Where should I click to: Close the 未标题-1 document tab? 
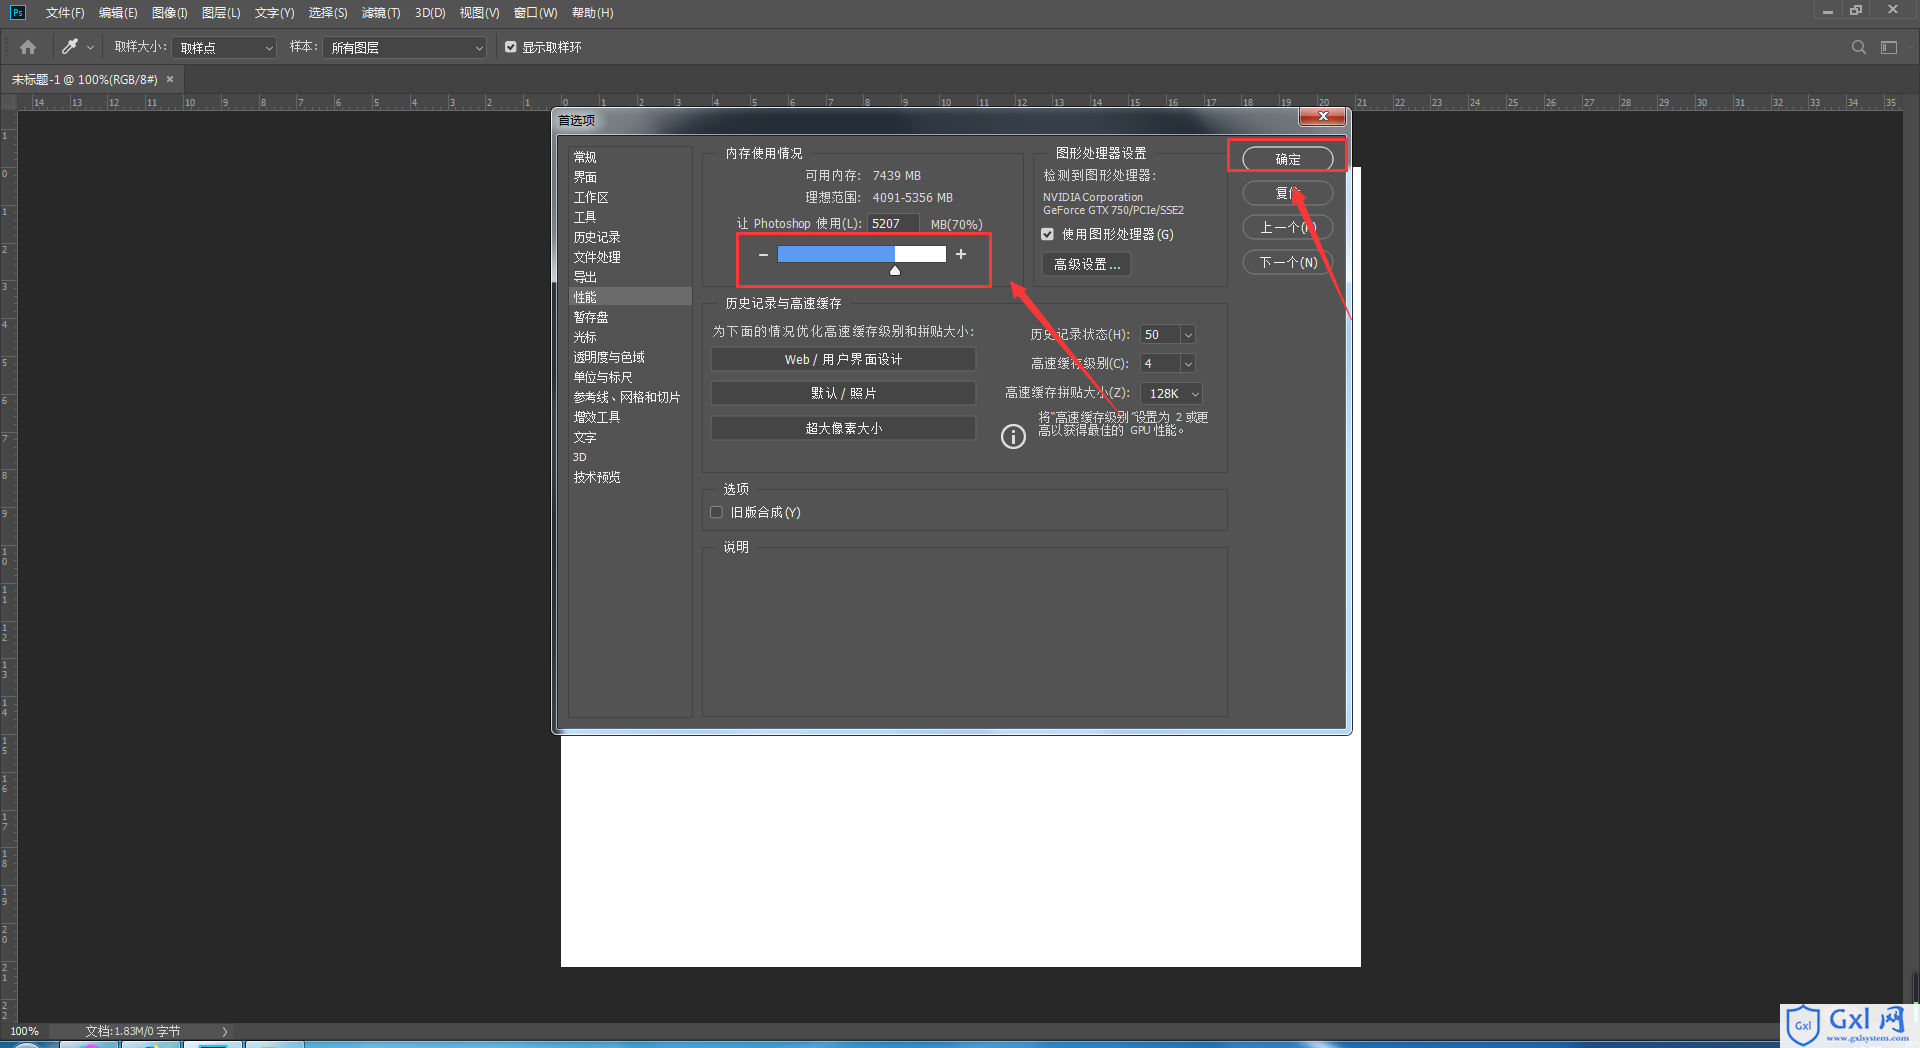pos(170,79)
